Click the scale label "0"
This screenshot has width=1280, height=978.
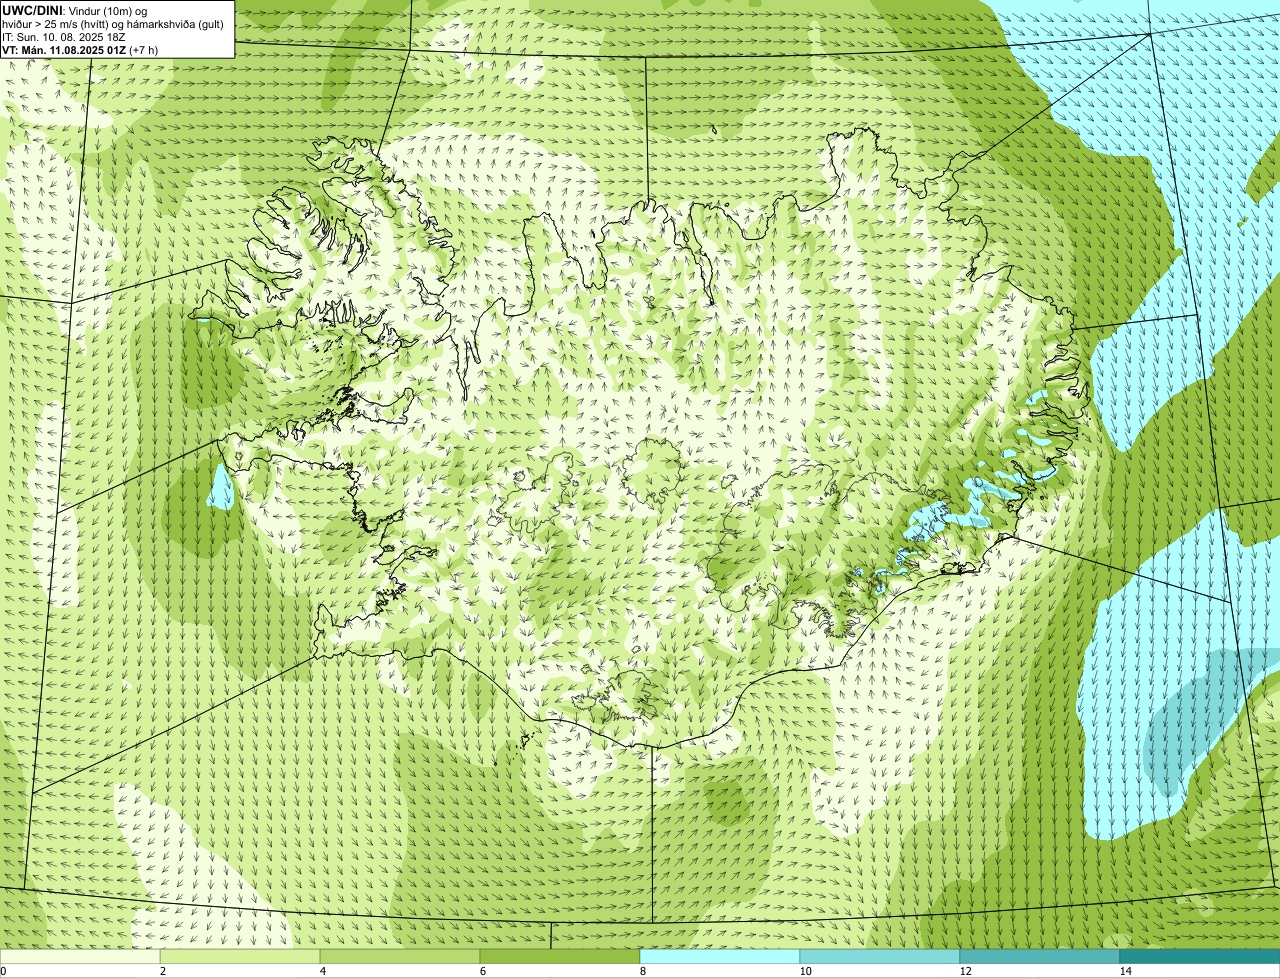tap(3, 971)
